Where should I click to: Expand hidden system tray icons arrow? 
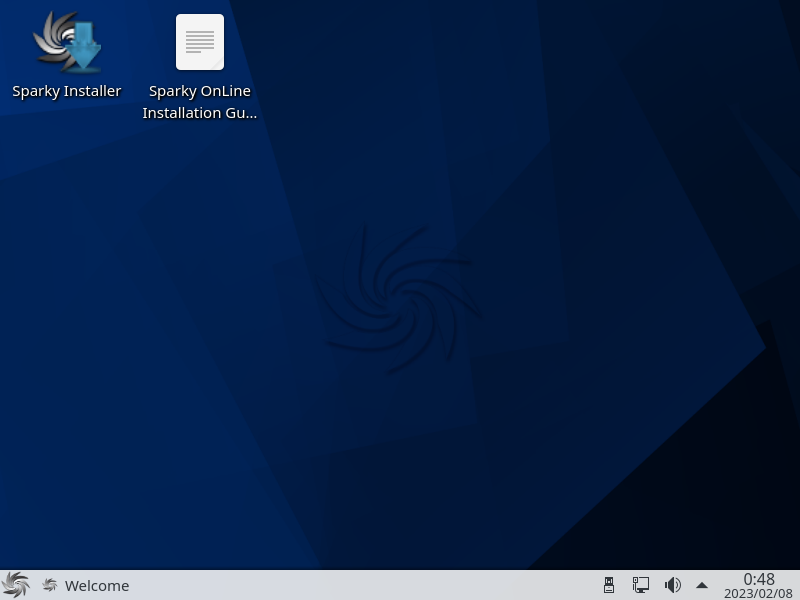click(702, 585)
